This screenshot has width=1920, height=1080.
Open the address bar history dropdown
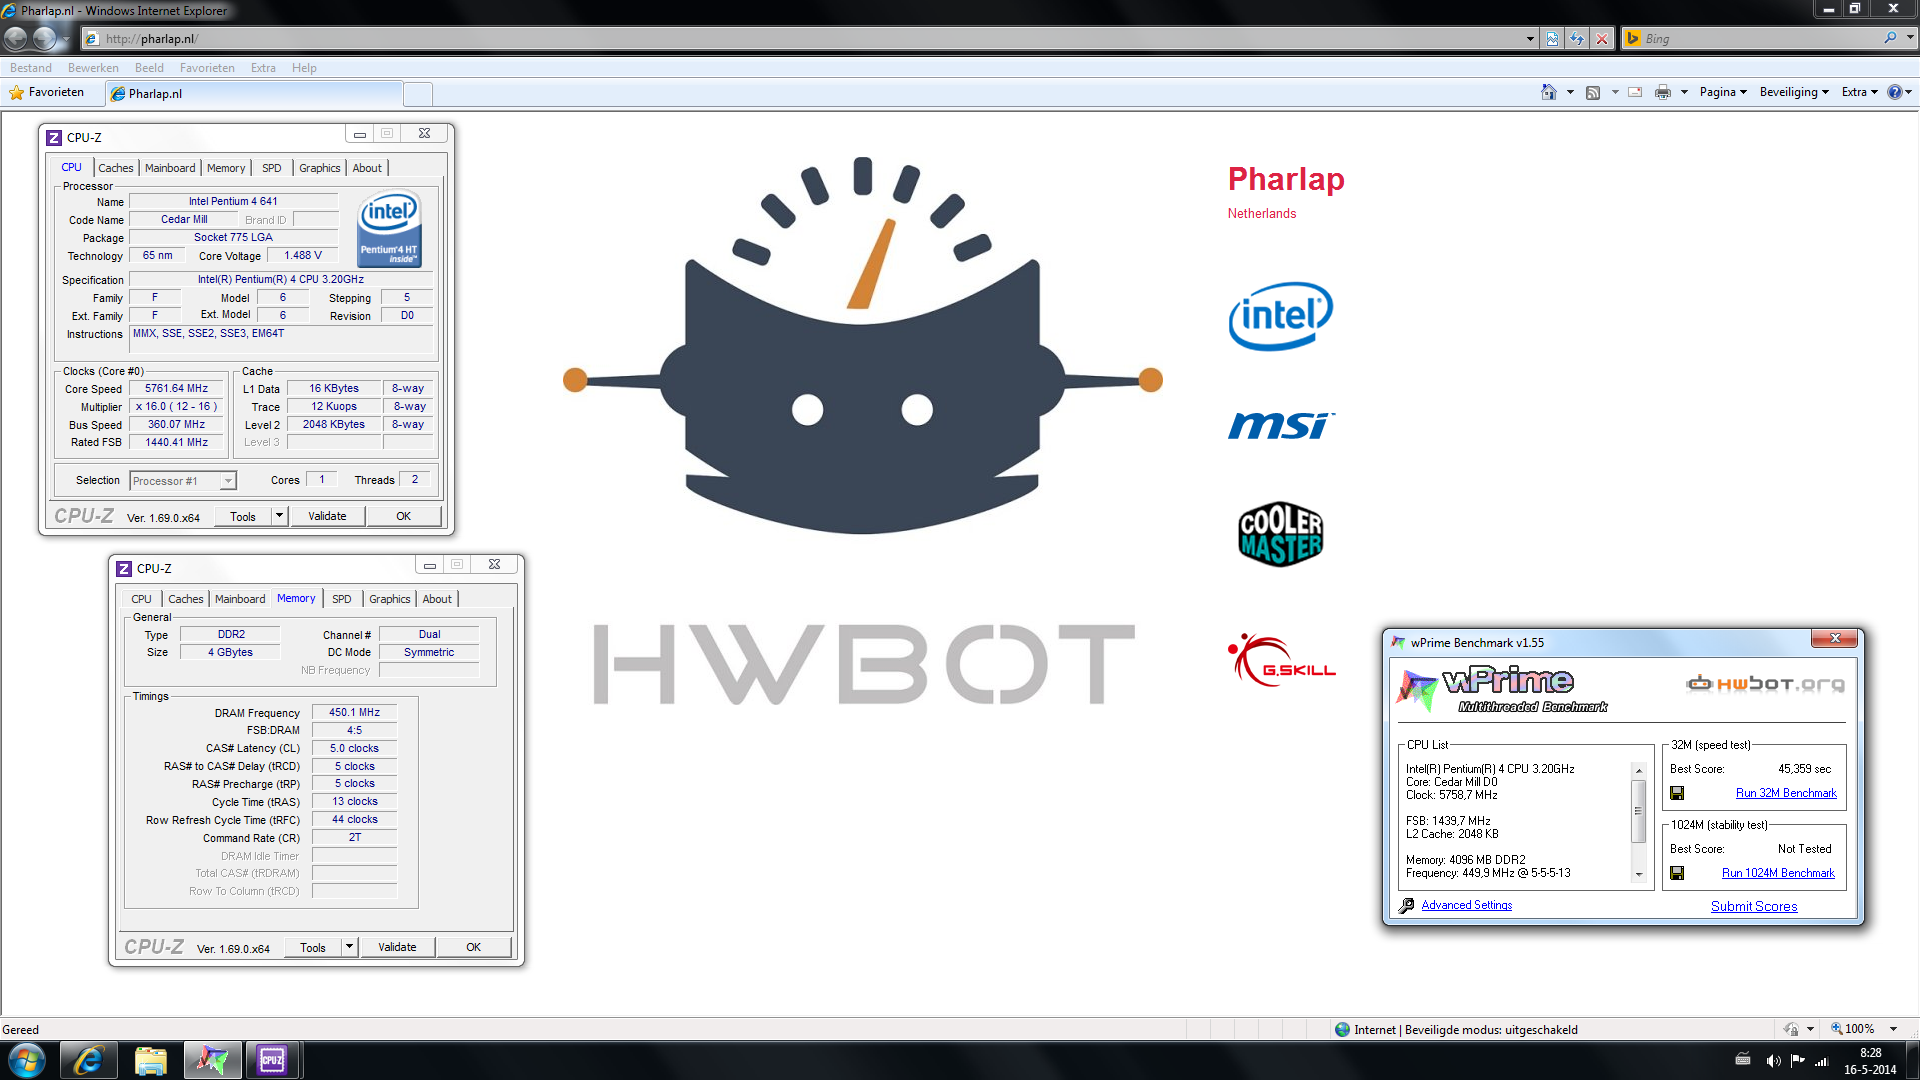1530,39
